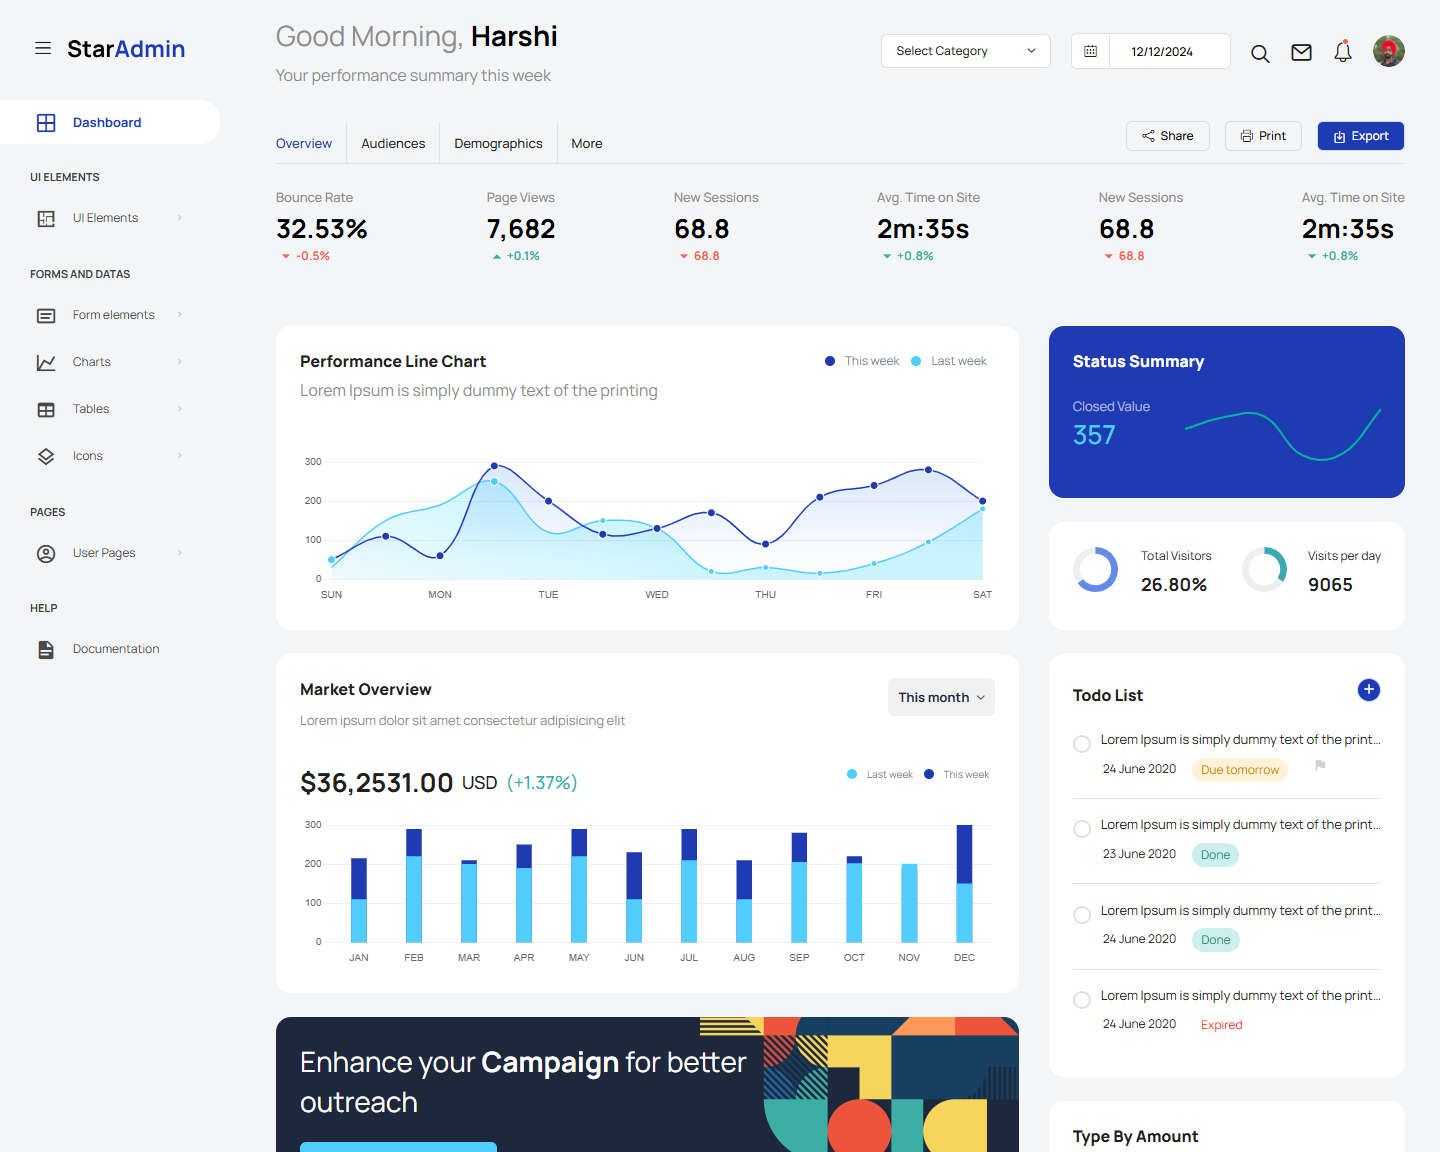This screenshot has height=1152, width=1440.
Task: Open the mail envelope icon
Action: 1301,53
